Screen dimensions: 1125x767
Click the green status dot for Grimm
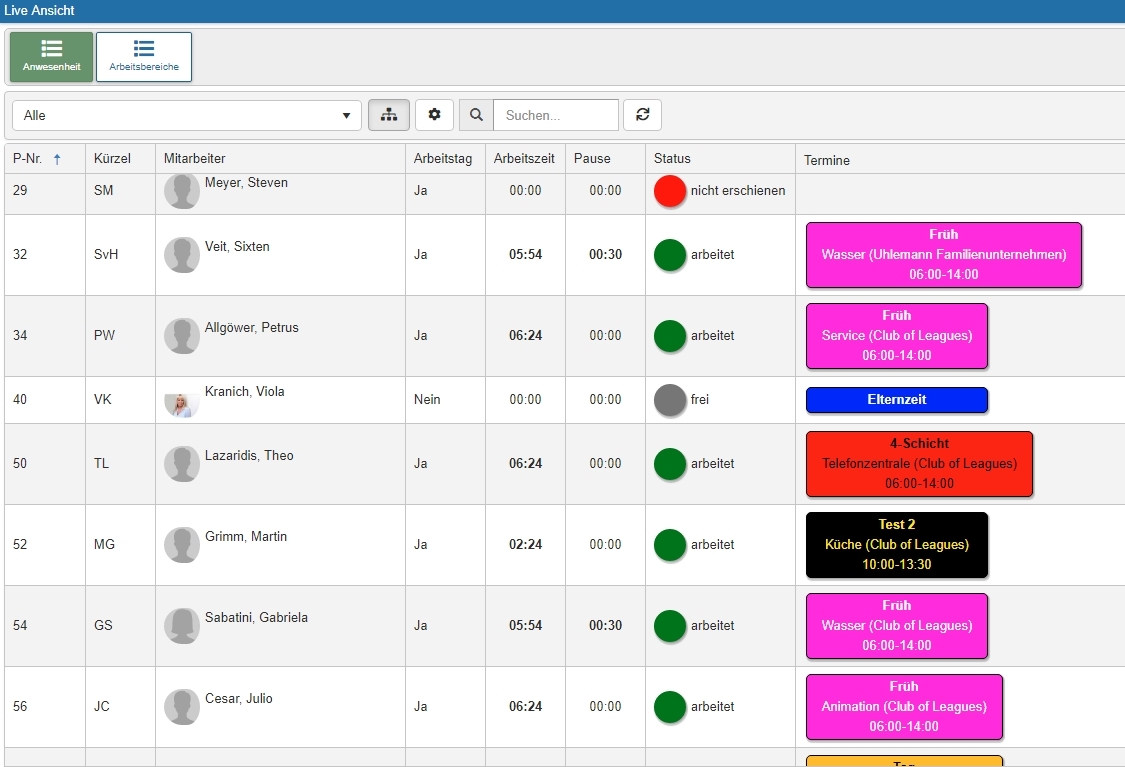coord(670,545)
